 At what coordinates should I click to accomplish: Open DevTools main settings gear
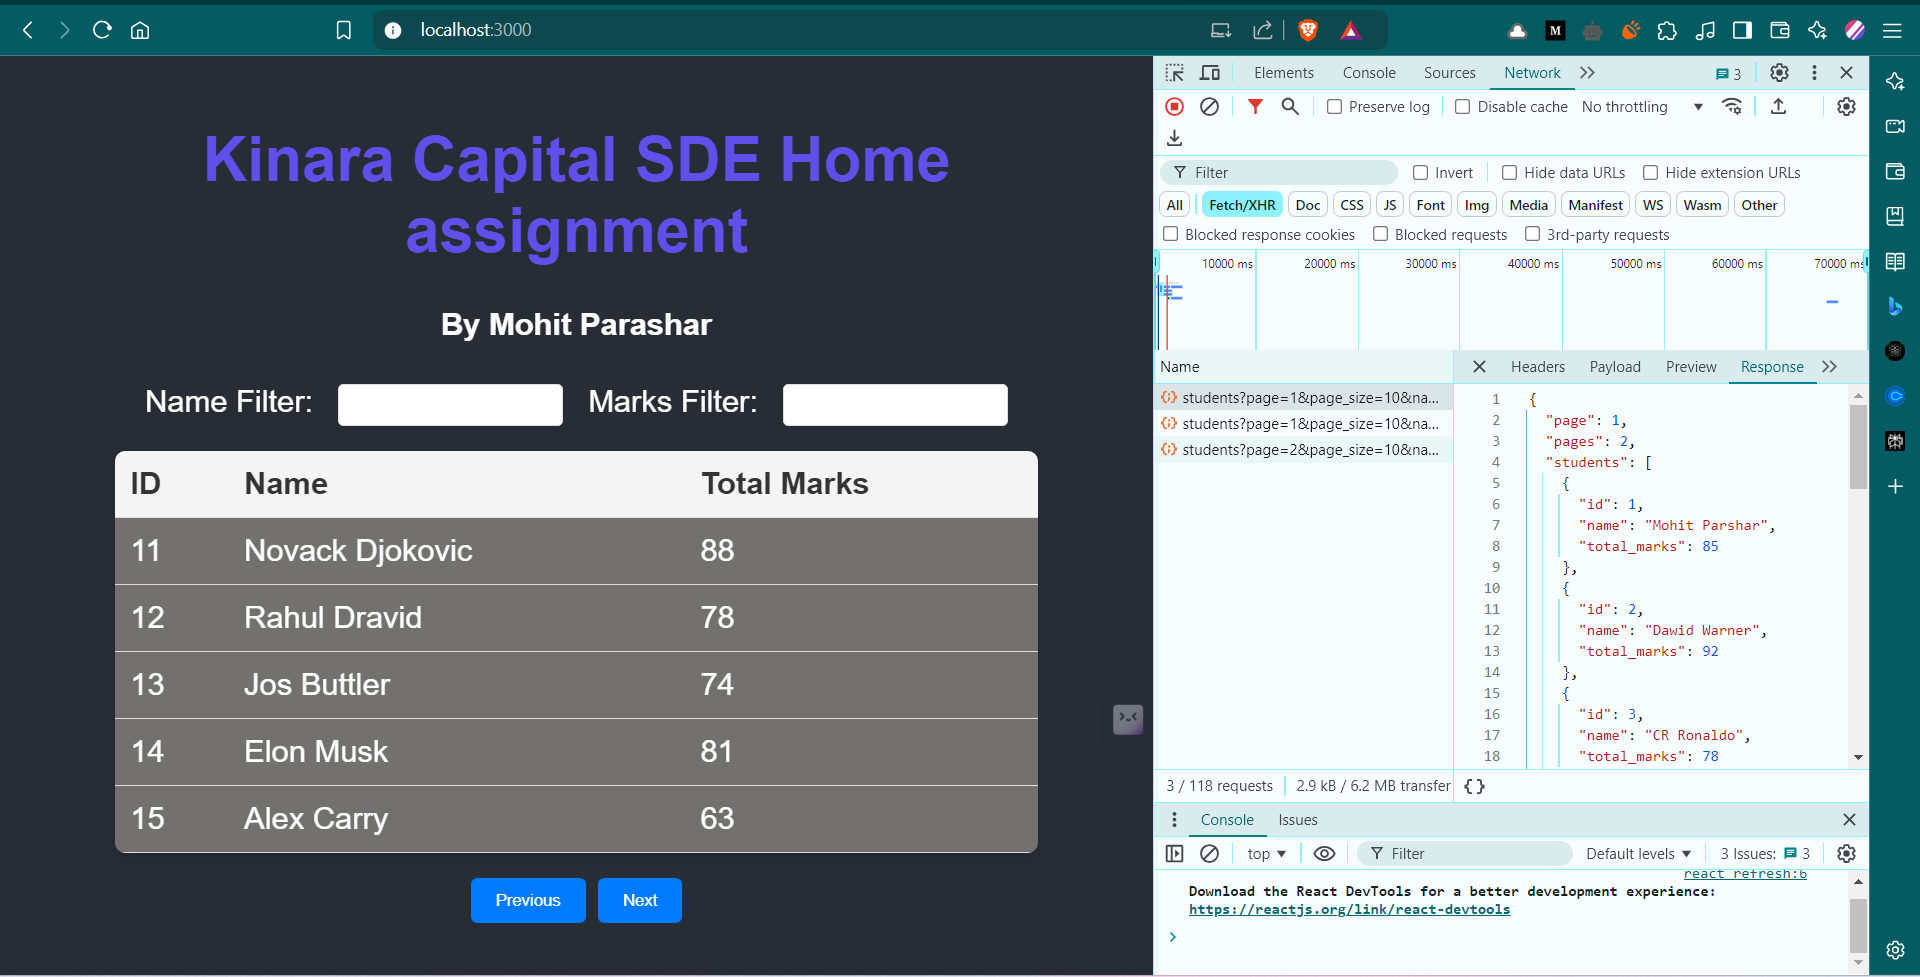1779,73
